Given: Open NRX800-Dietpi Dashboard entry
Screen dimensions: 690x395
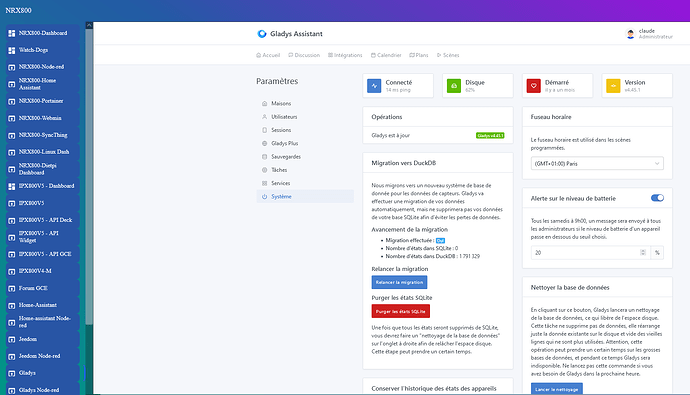Looking at the screenshot, I should tap(43, 169).
